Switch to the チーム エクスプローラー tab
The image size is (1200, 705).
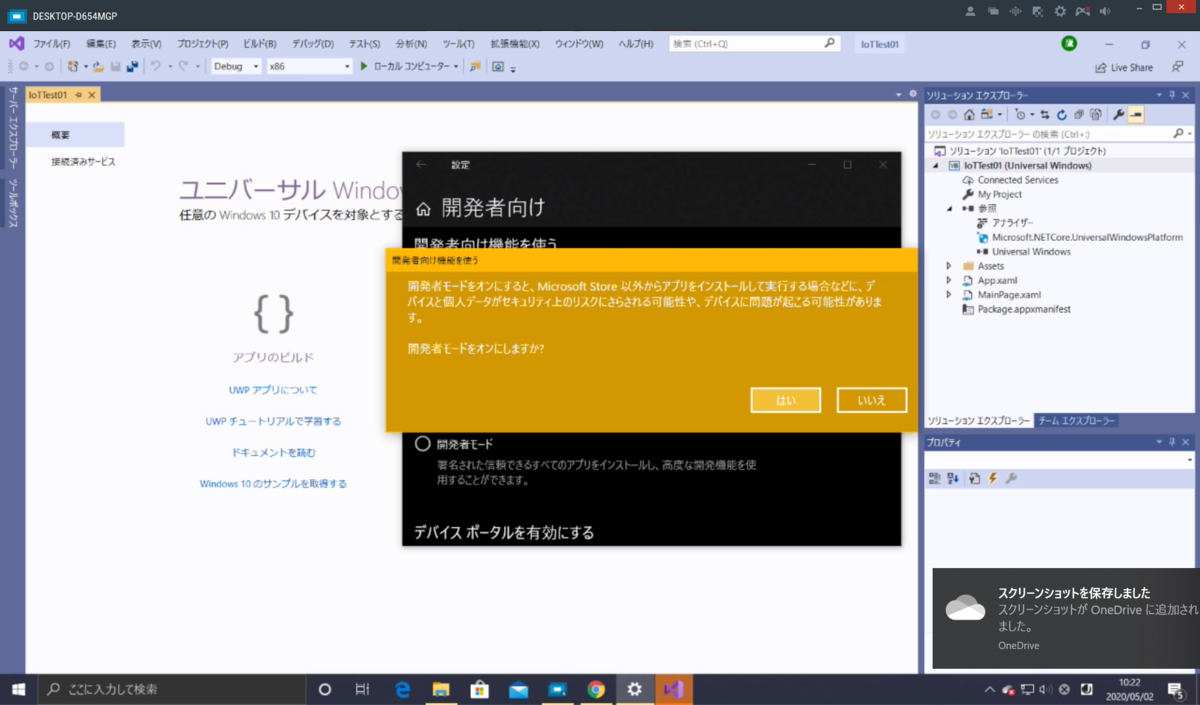coord(1079,421)
